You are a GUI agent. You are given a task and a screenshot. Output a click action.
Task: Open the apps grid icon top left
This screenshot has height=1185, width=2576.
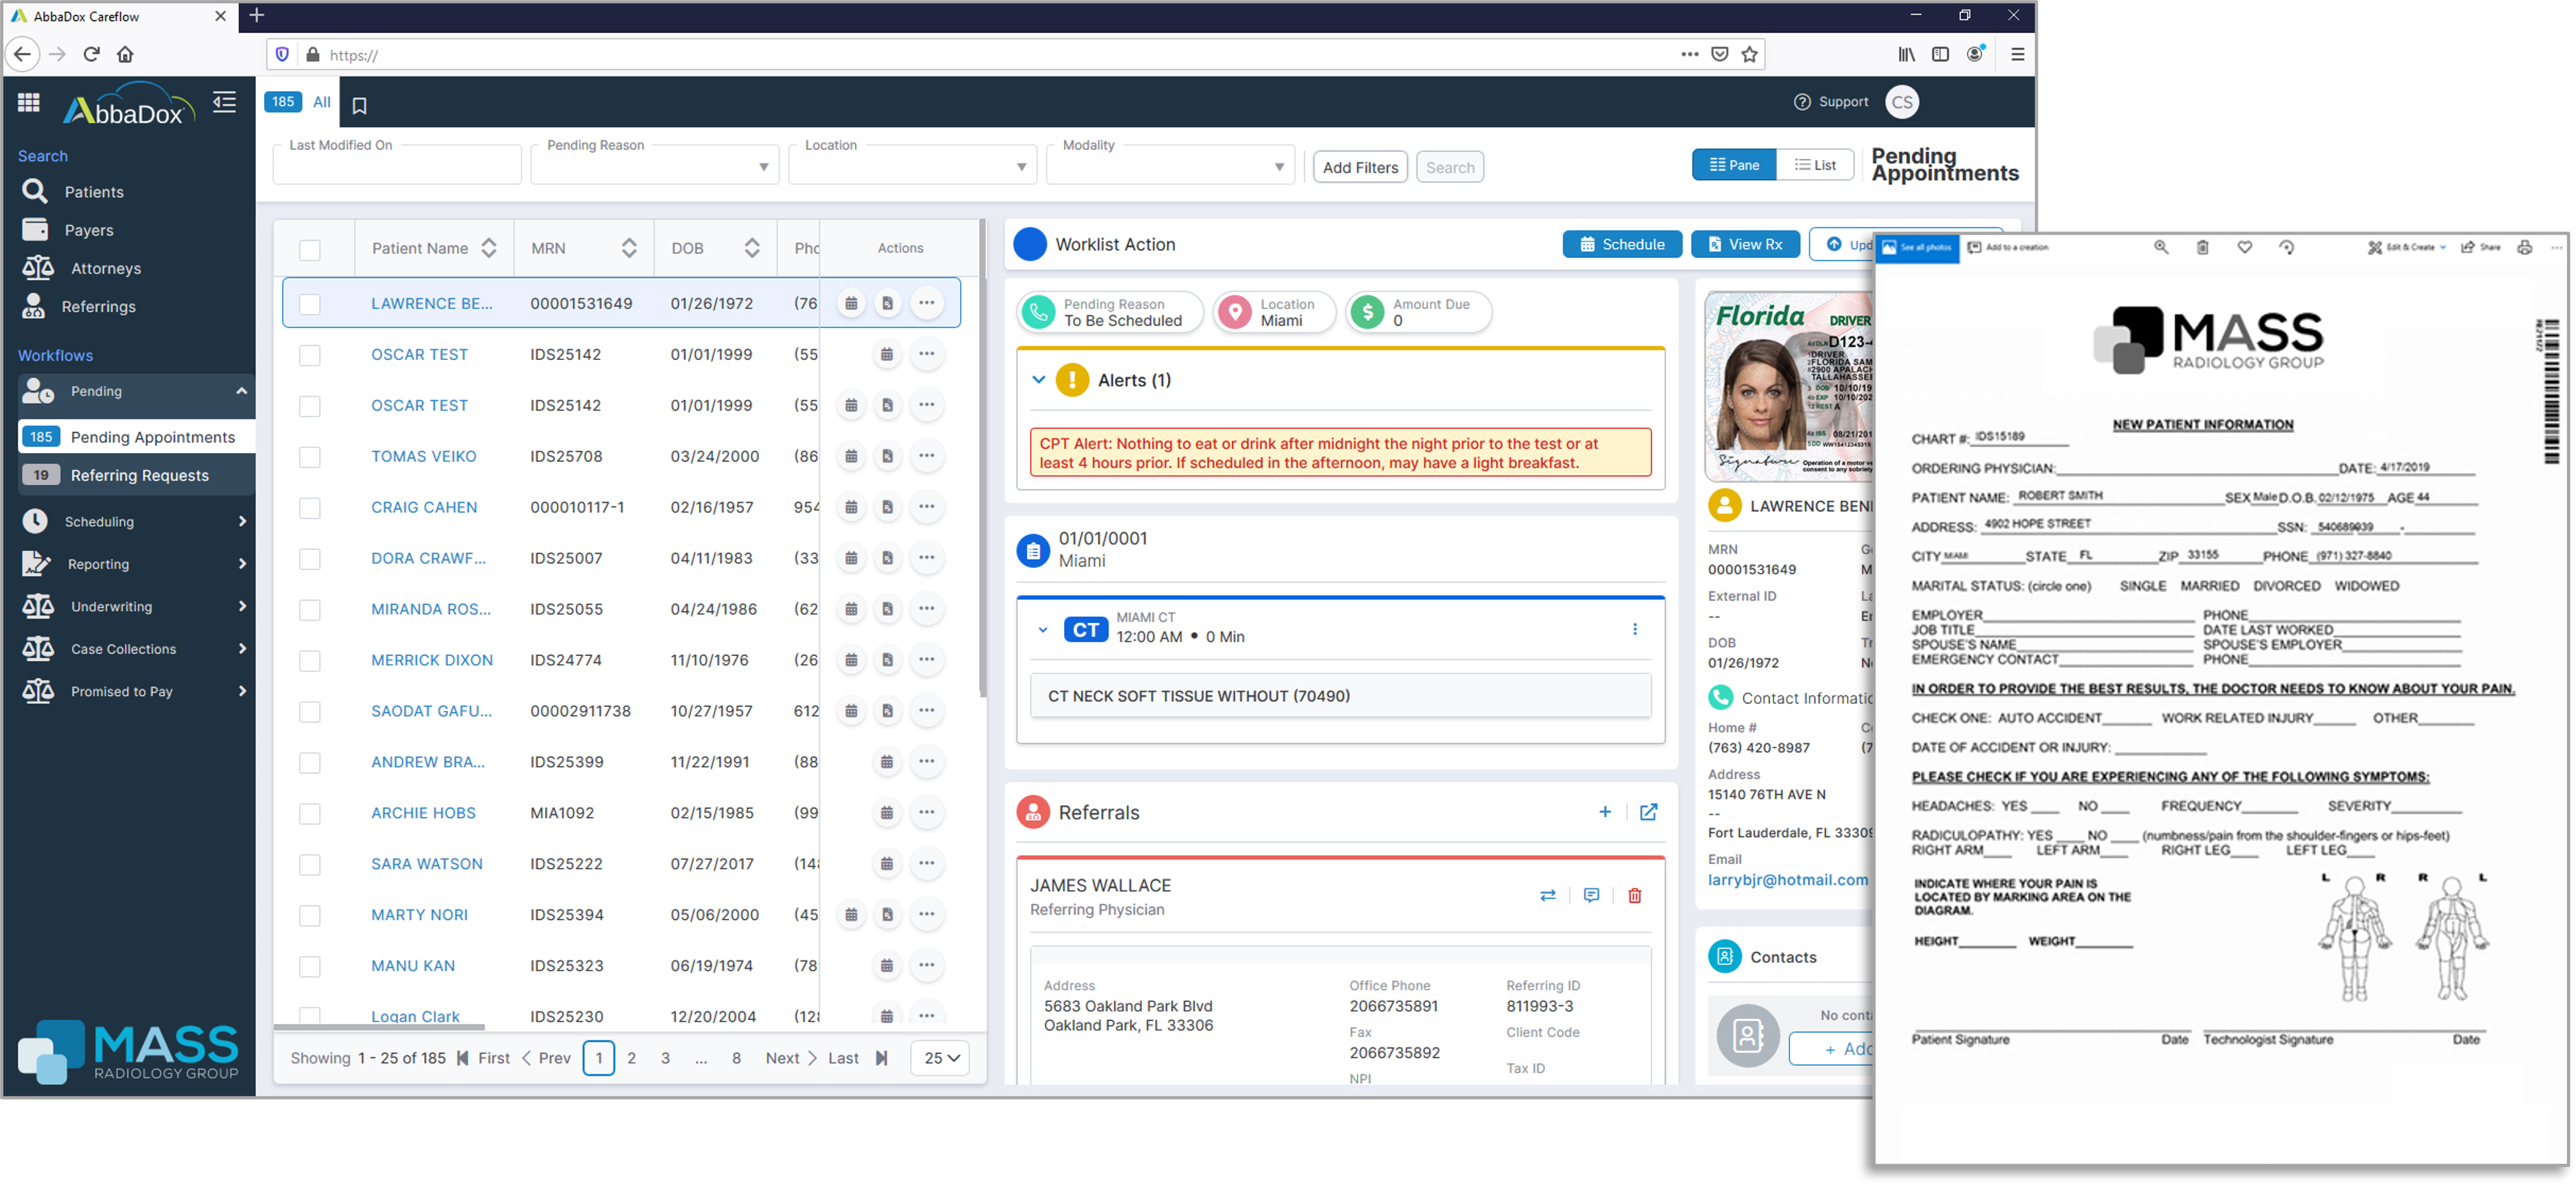point(28,101)
